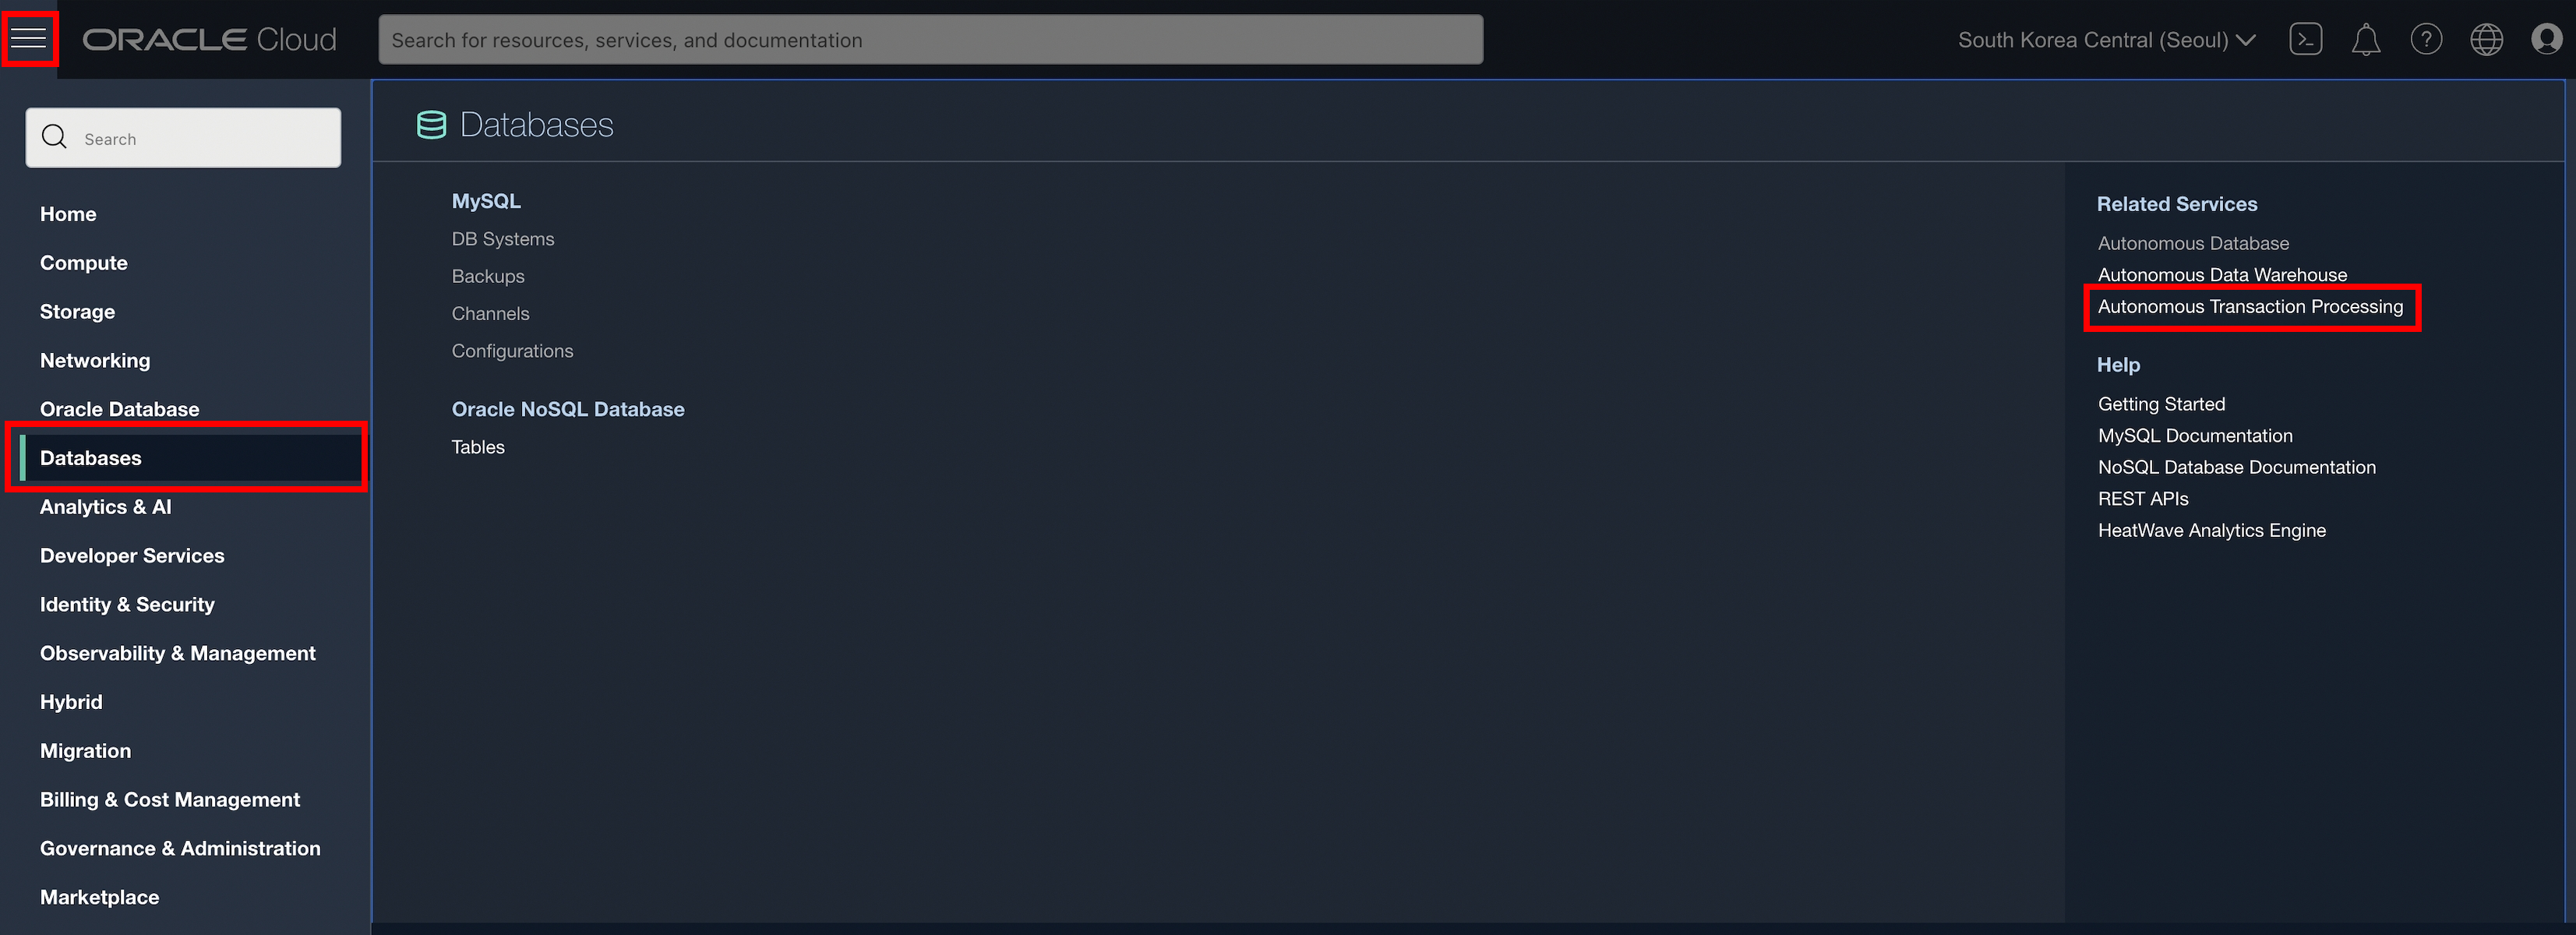
Task: Open Compute in the navigation menu
Action: click(x=84, y=263)
